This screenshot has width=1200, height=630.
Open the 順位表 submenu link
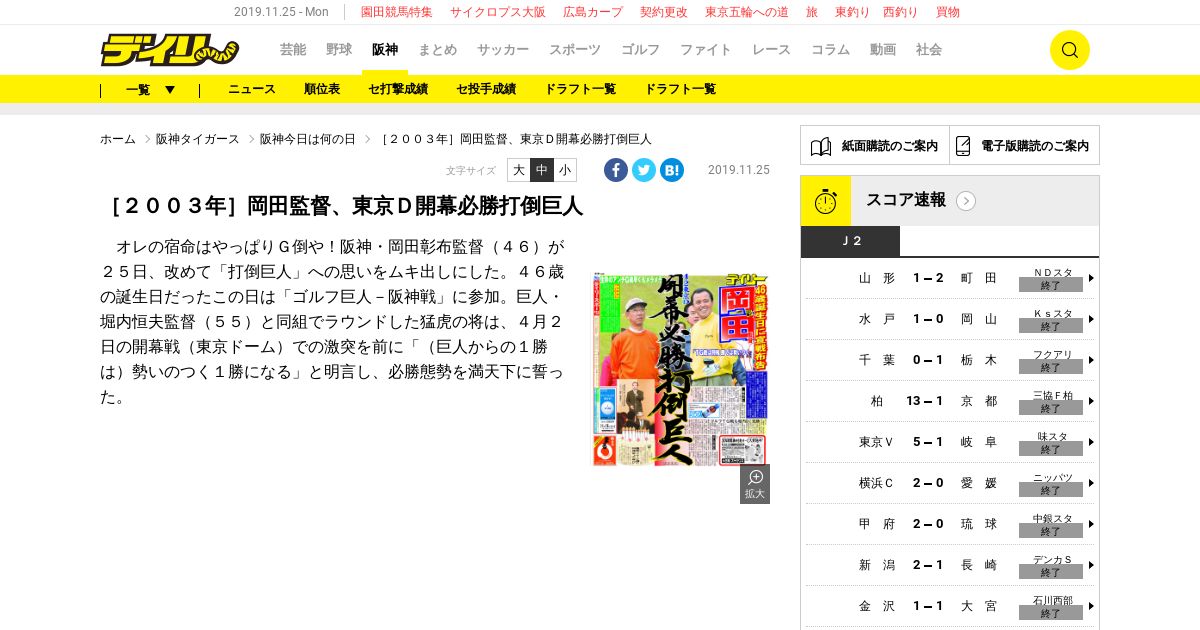click(322, 89)
